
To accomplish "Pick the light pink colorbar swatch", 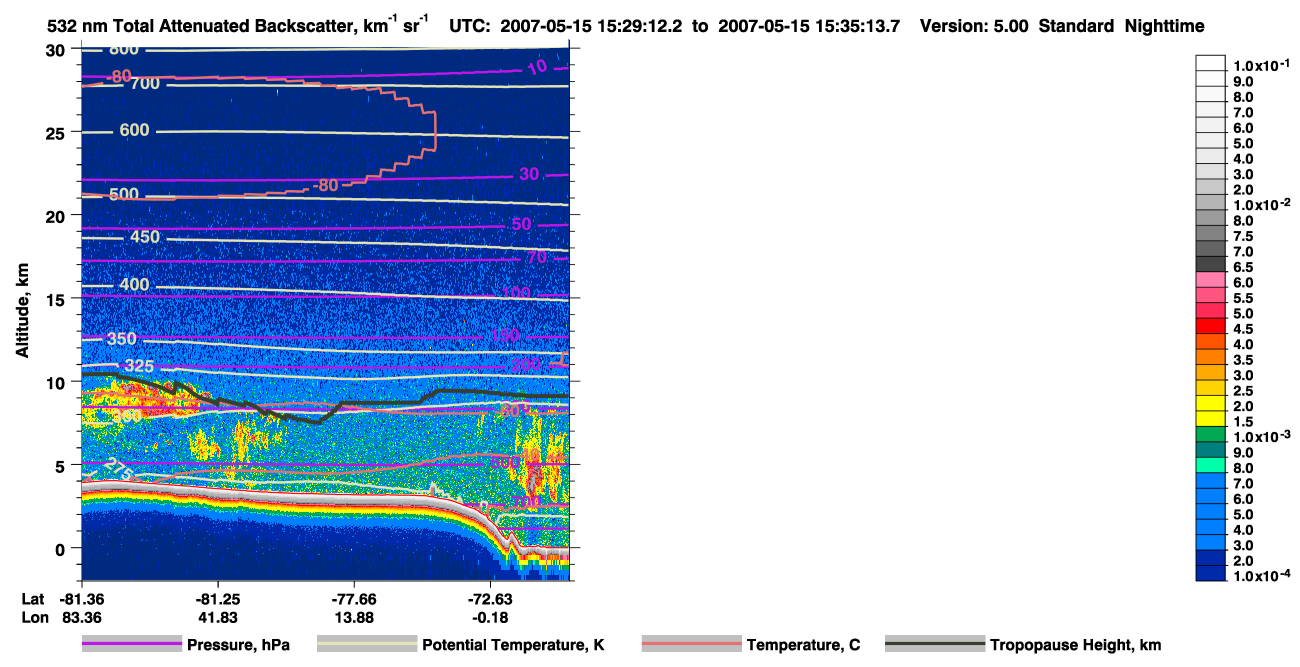I will 1211,279.
